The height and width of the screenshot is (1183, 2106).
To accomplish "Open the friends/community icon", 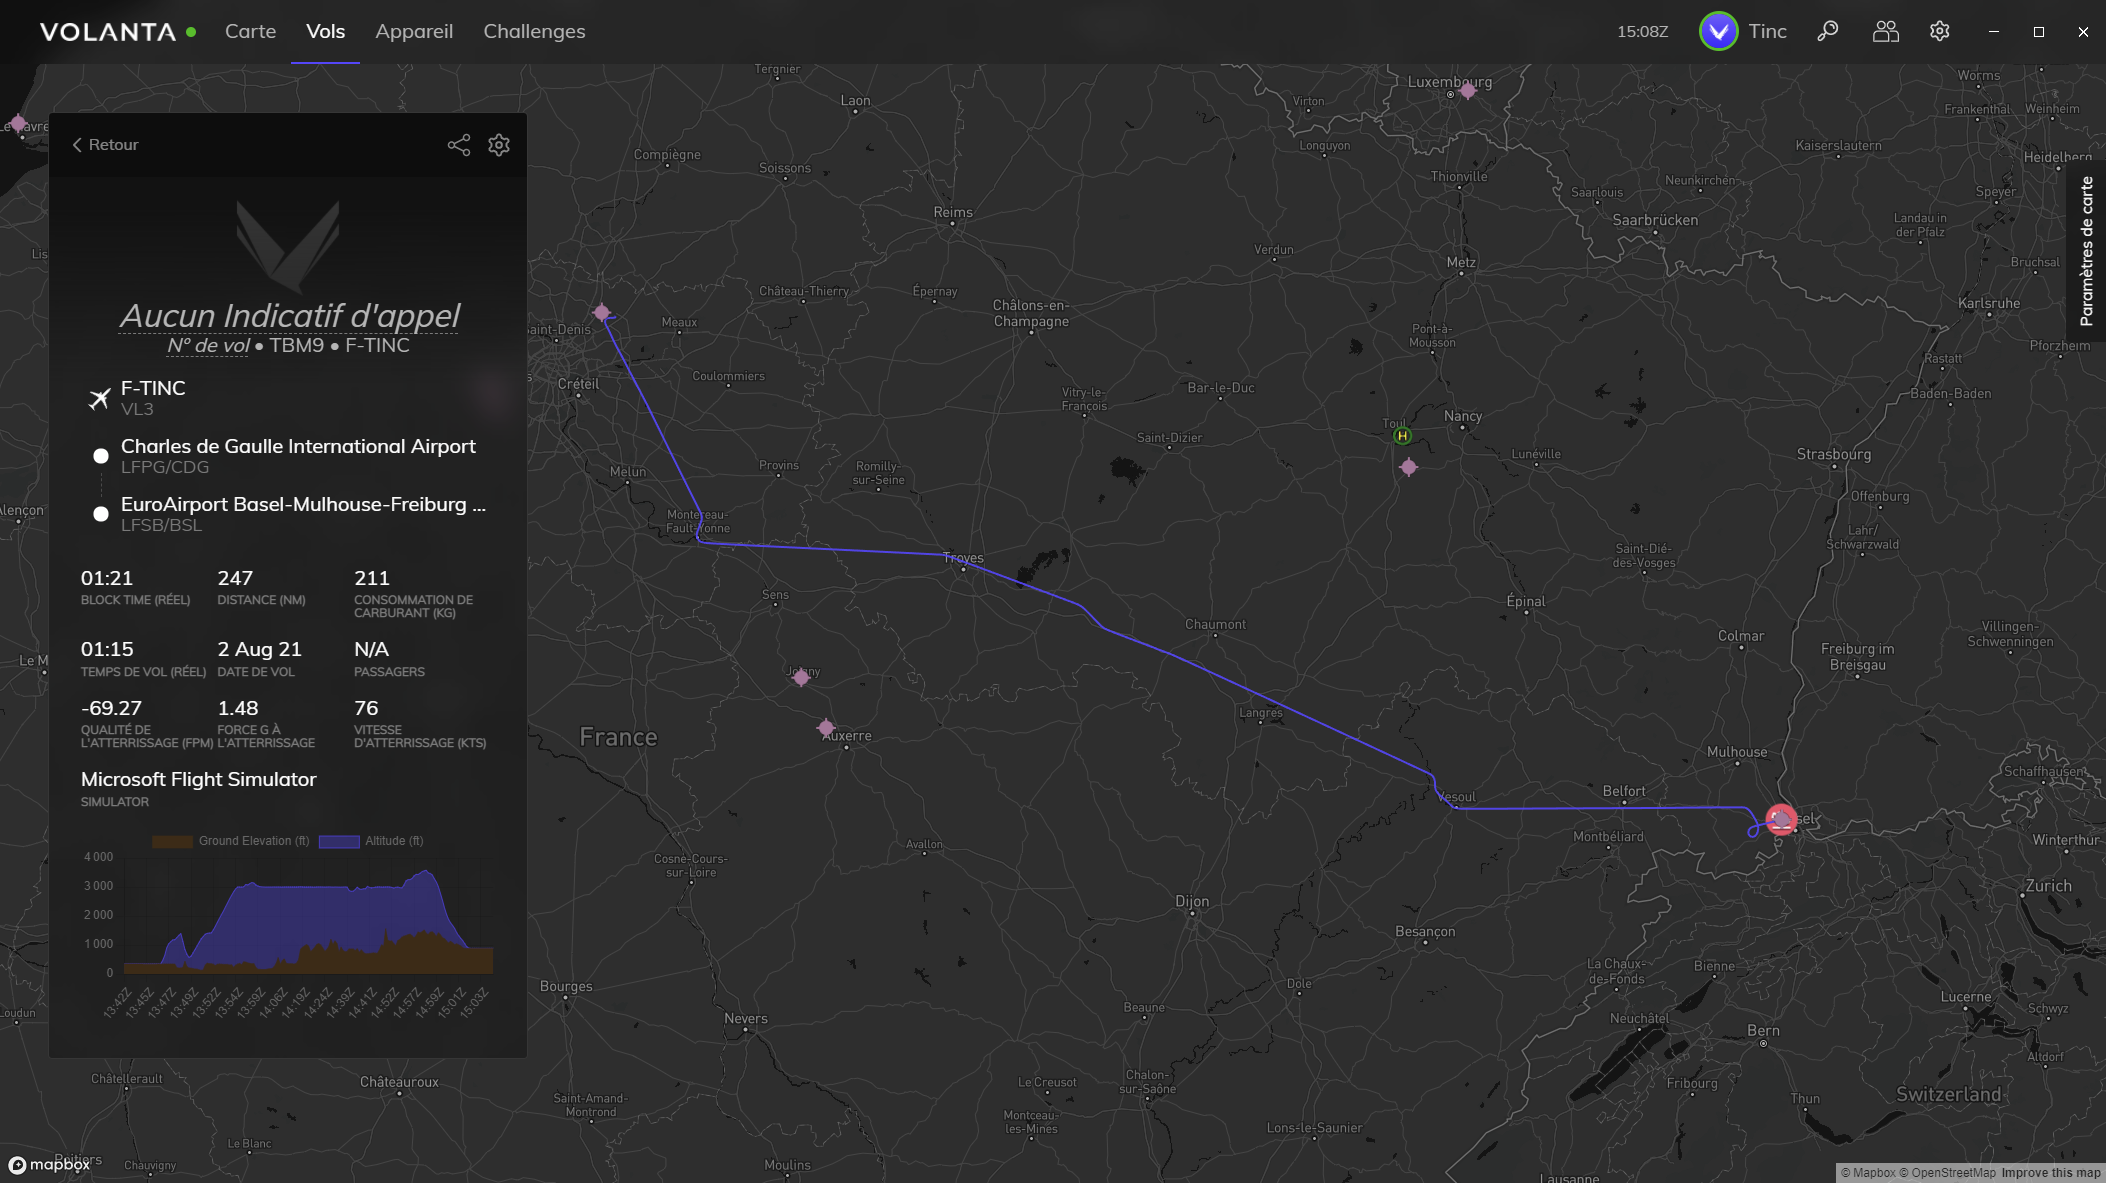I will (x=1885, y=31).
